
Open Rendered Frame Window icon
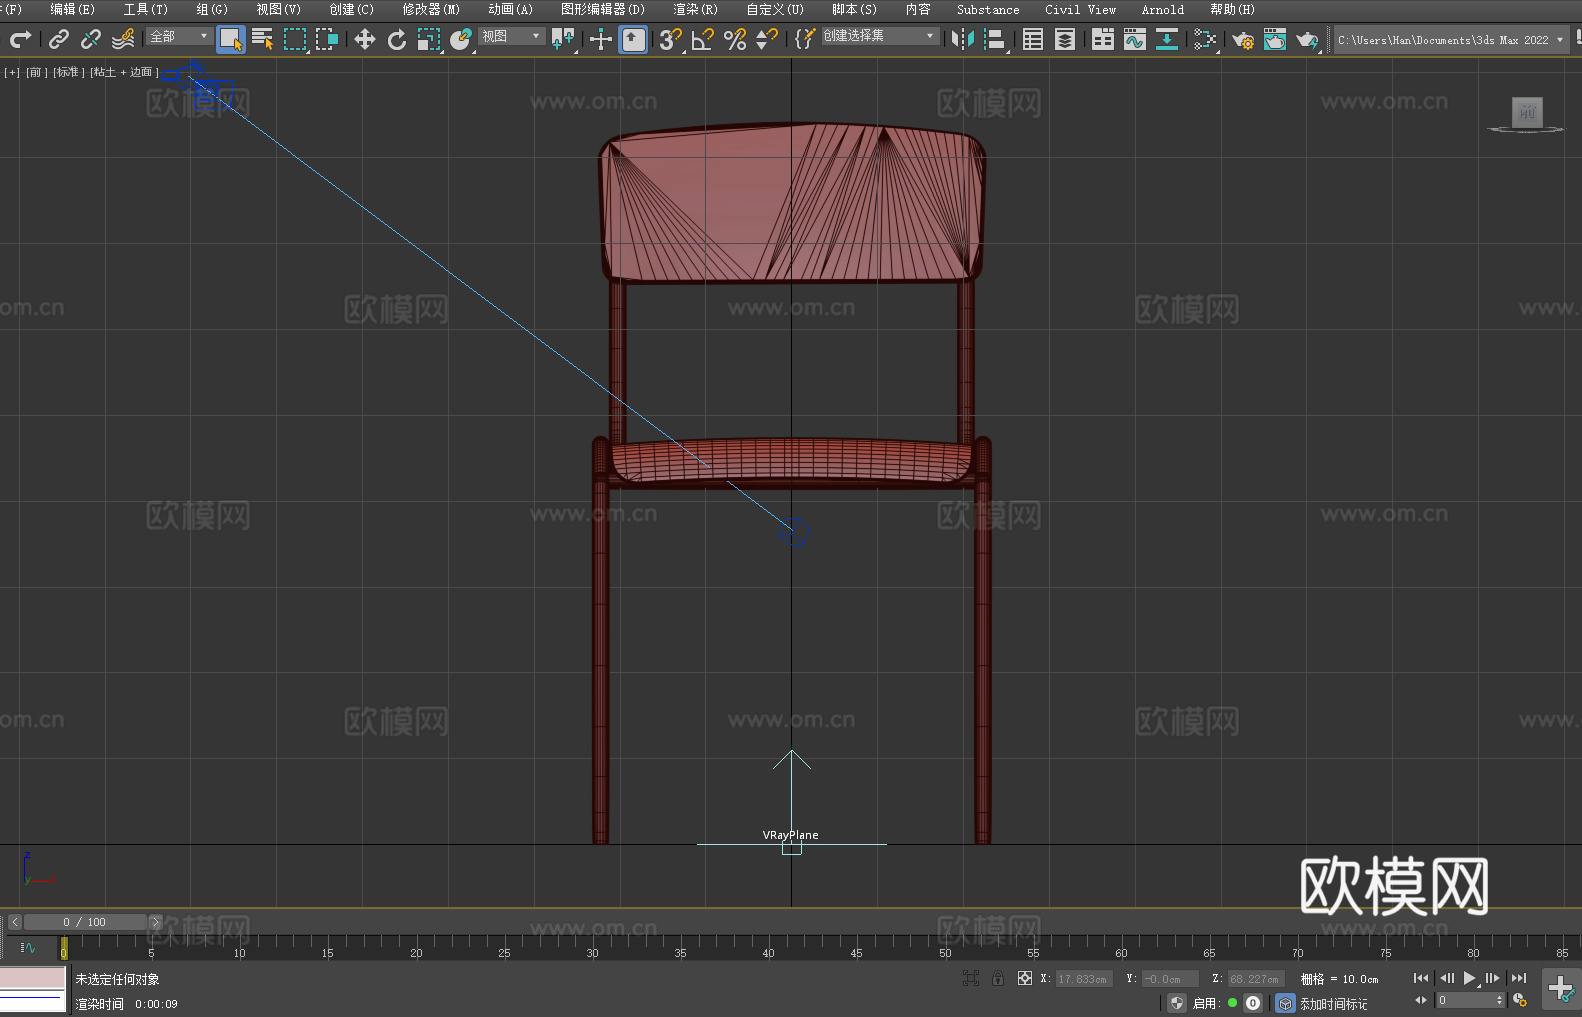coord(1275,39)
